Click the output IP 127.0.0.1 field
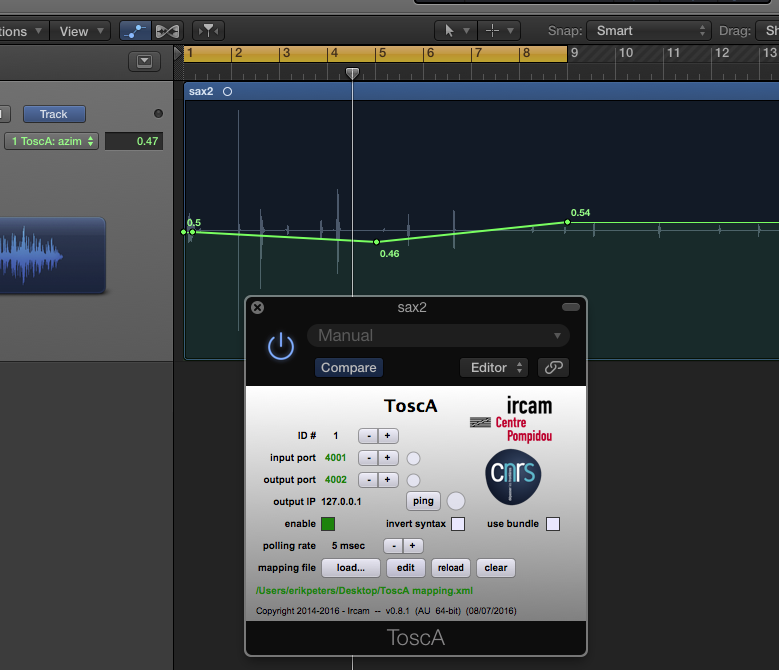Screen dimensions: 779x670 pyautogui.click(x=341, y=502)
